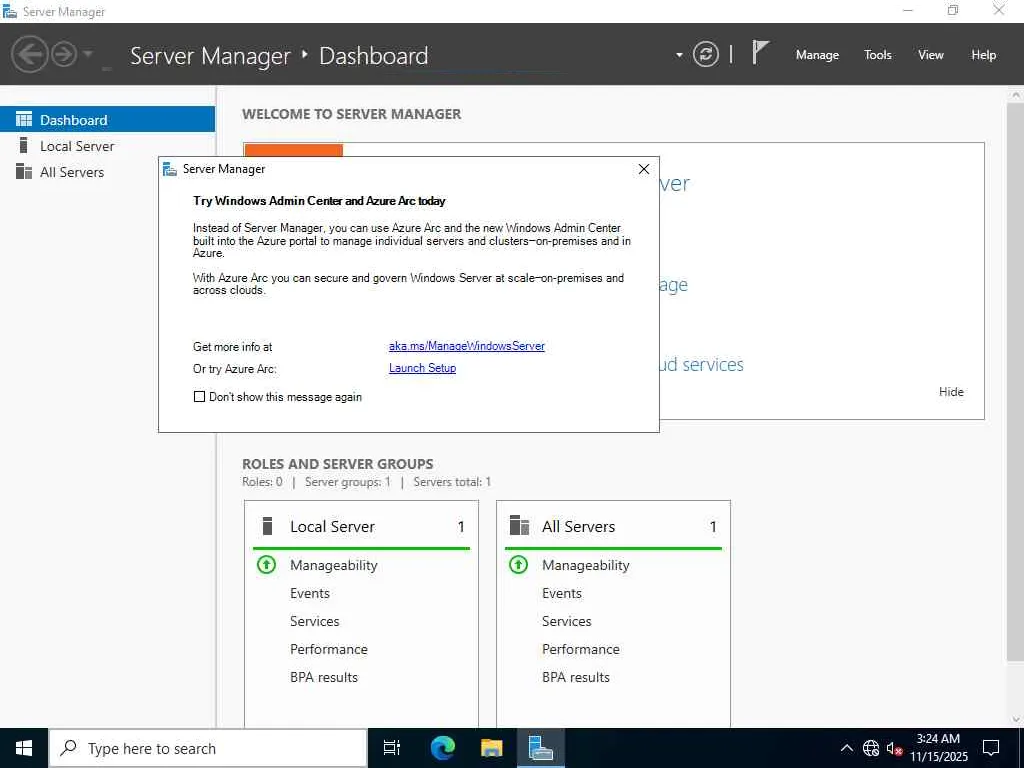The height and width of the screenshot is (768, 1024).
Task: Click Hide in the welcome tile
Action: pyautogui.click(x=951, y=392)
